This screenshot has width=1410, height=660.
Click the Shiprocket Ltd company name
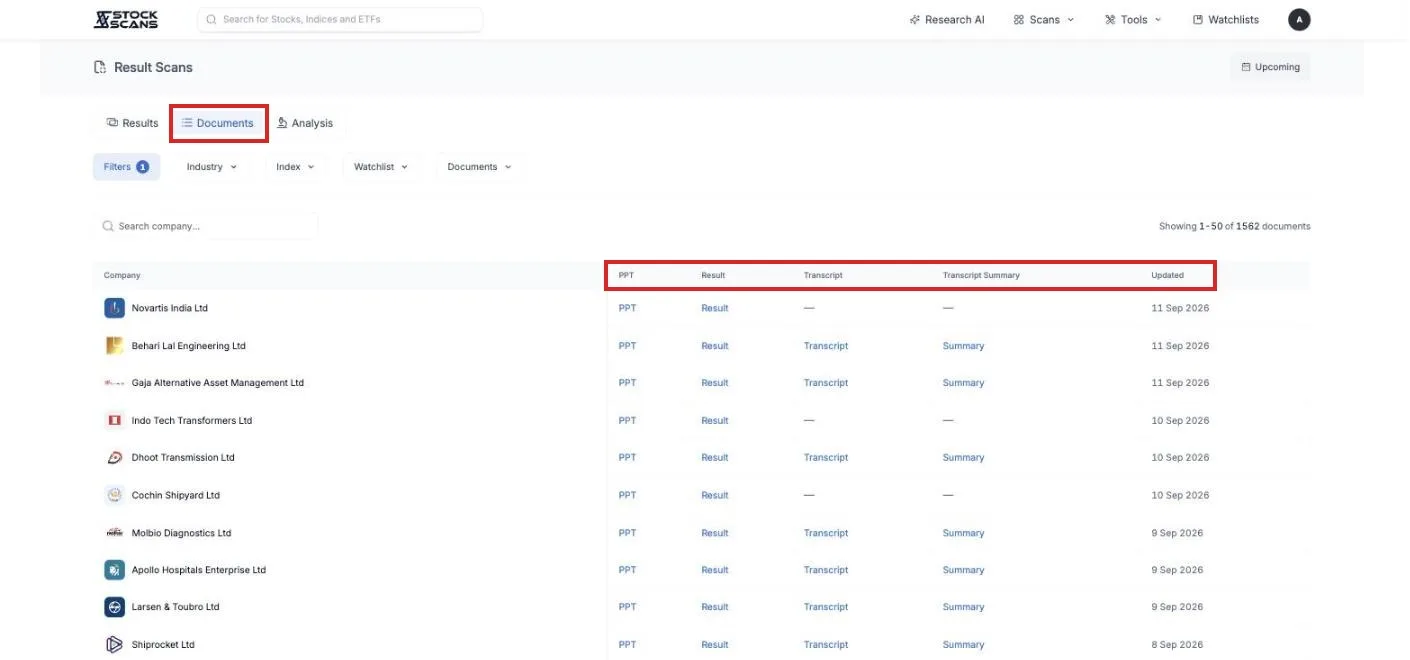163,645
